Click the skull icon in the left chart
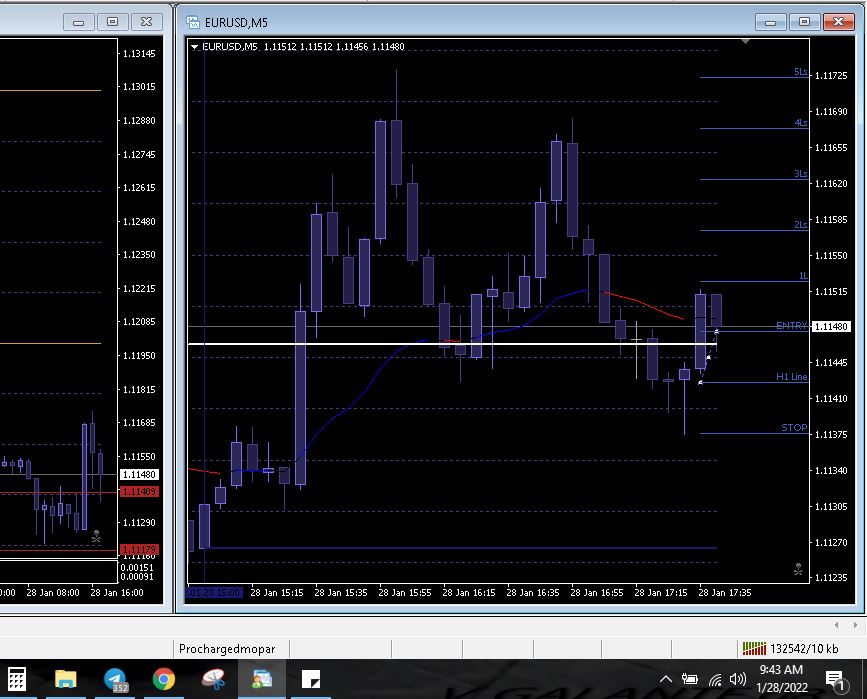This screenshot has height=699, width=867. (96, 537)
